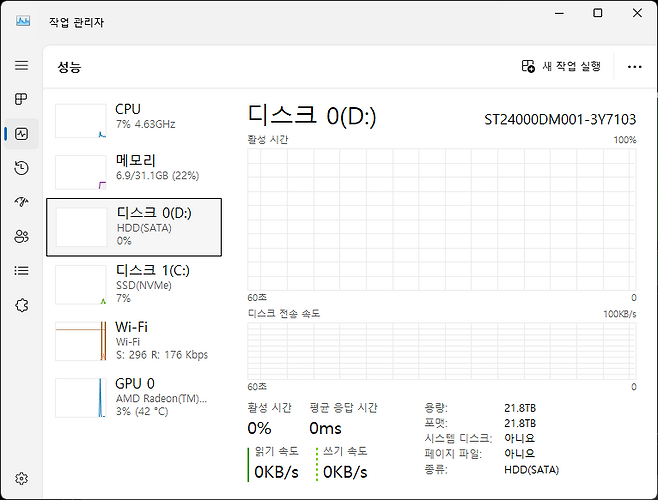The width and height of the screenshot is (658, 500).
Task: Show the Wi-Fi performance graph
Action: pyautogui.click(x=134, y=341)
